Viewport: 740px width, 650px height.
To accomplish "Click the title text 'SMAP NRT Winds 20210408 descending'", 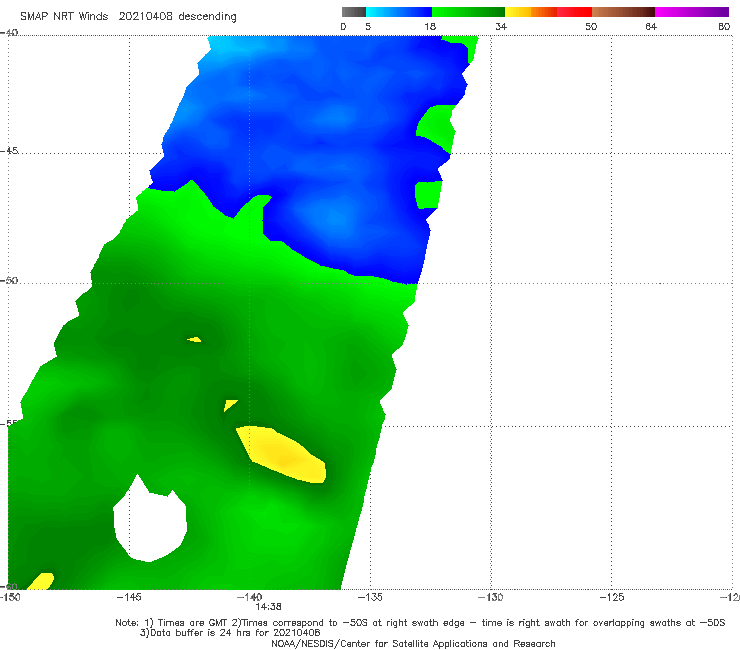I will [x=128, y=17].
